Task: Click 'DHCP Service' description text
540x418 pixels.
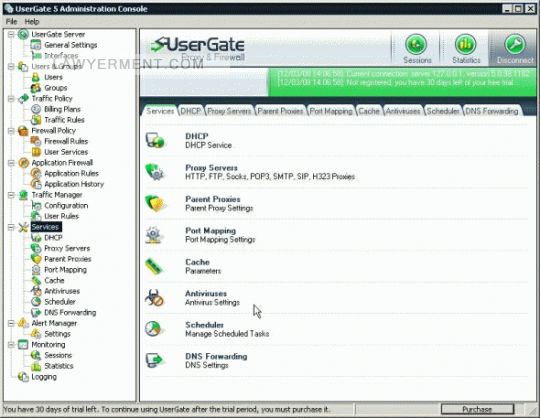Action: pos(208,145)
